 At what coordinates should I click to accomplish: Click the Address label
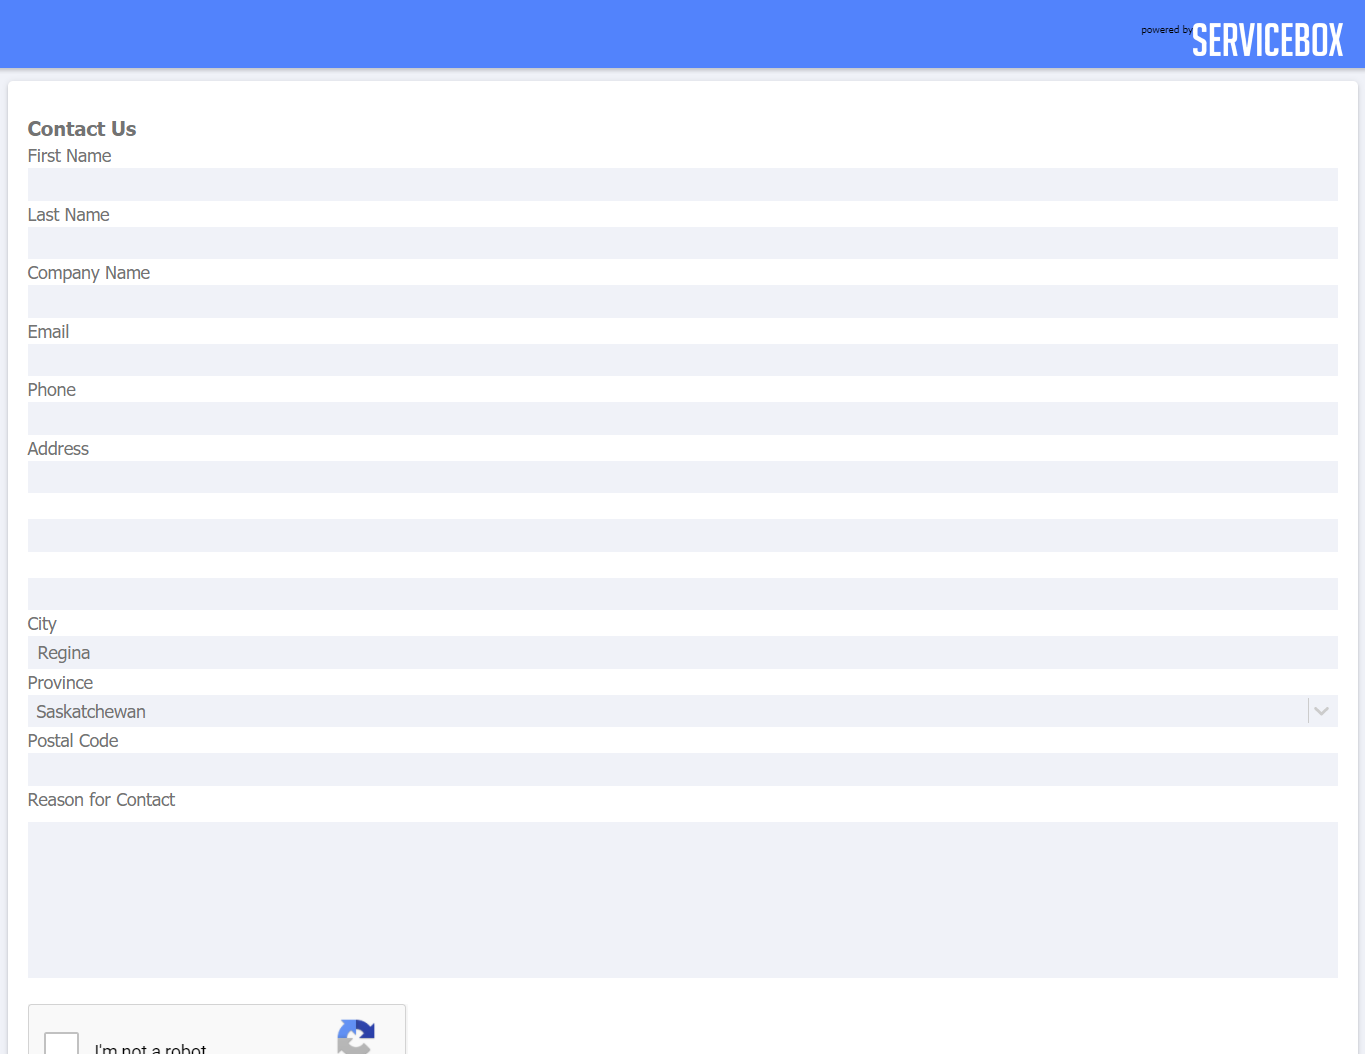coord(58,449)
